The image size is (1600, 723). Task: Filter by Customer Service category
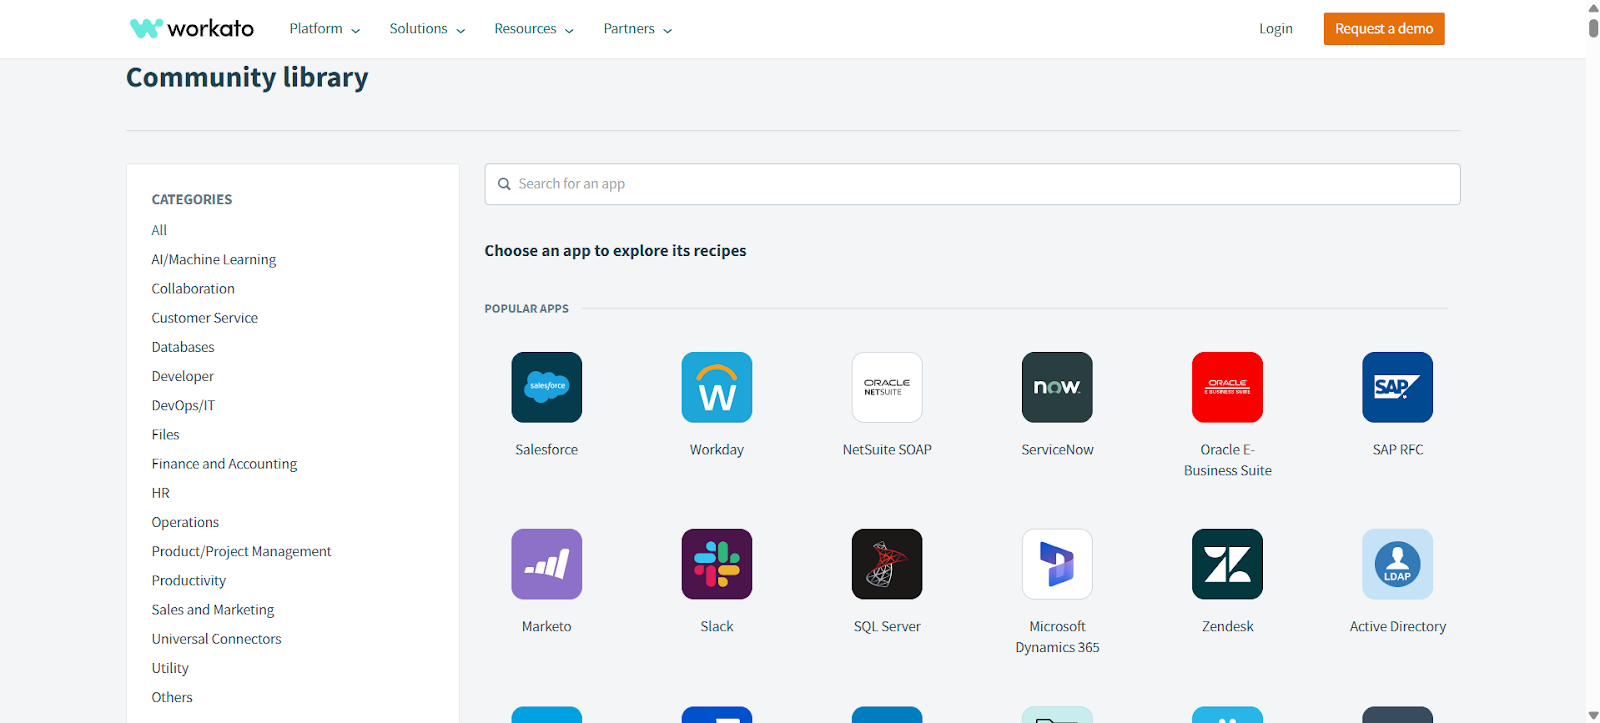pyautogui.click(x=205, y=318)
